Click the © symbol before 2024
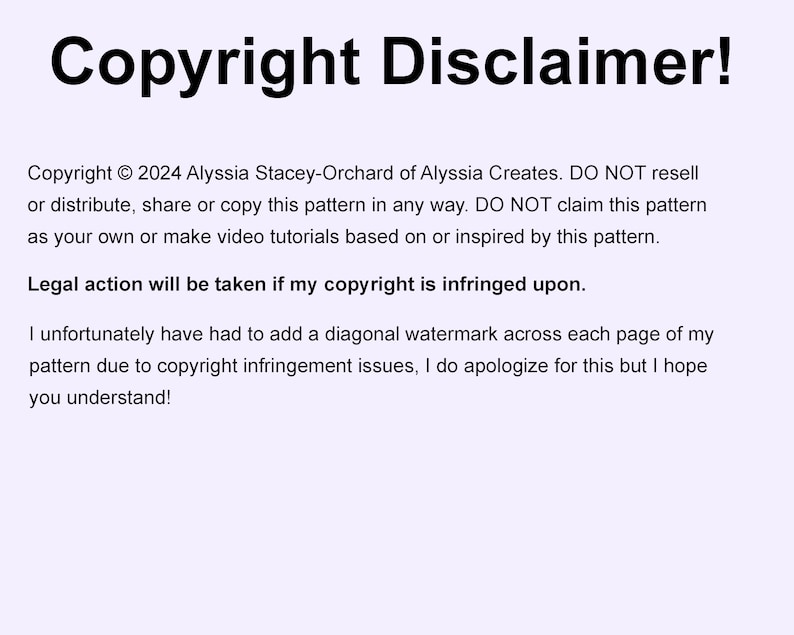Screen dimensions: 794x635 tap(125, 173)
